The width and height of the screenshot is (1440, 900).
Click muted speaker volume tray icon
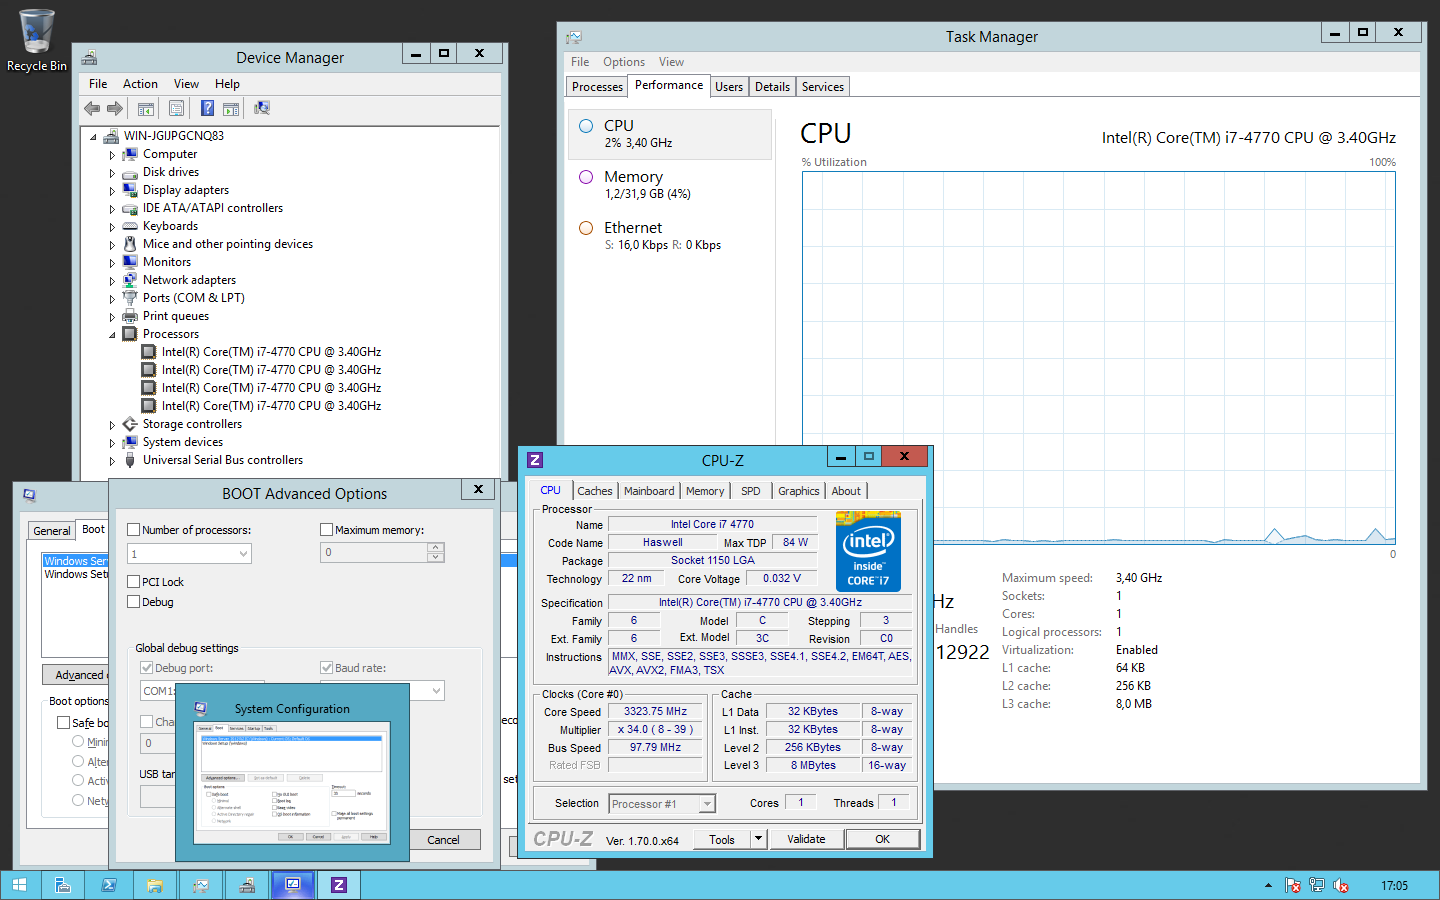click(1341, 885)
